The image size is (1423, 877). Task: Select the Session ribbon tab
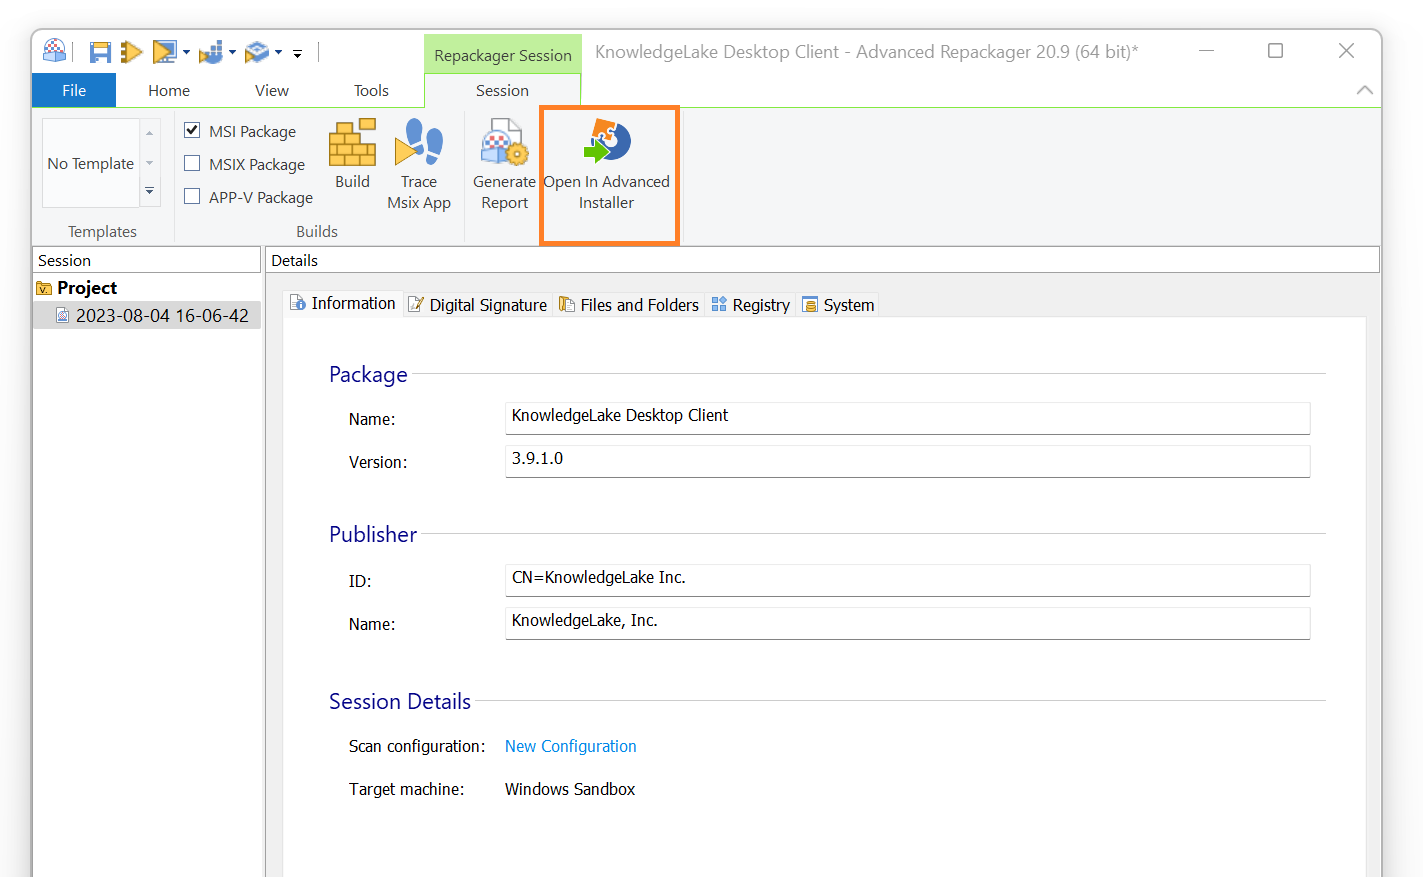coord(502,90)
